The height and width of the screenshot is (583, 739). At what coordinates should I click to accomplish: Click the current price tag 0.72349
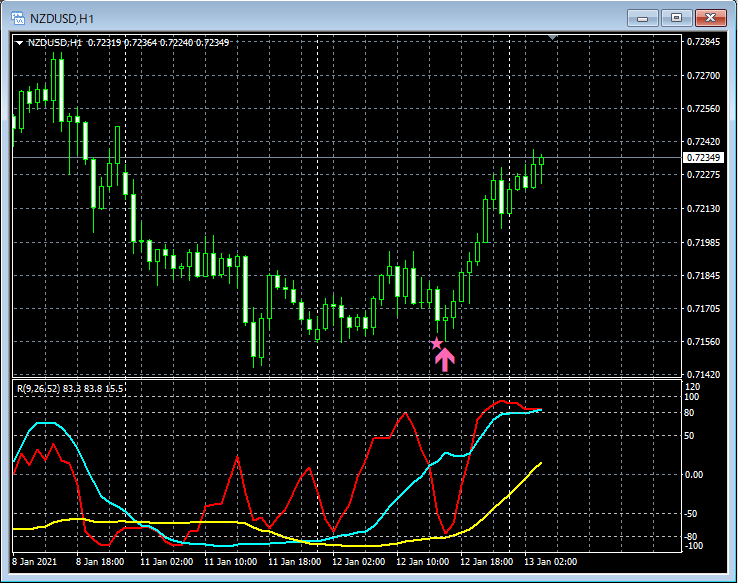[704, 158]
